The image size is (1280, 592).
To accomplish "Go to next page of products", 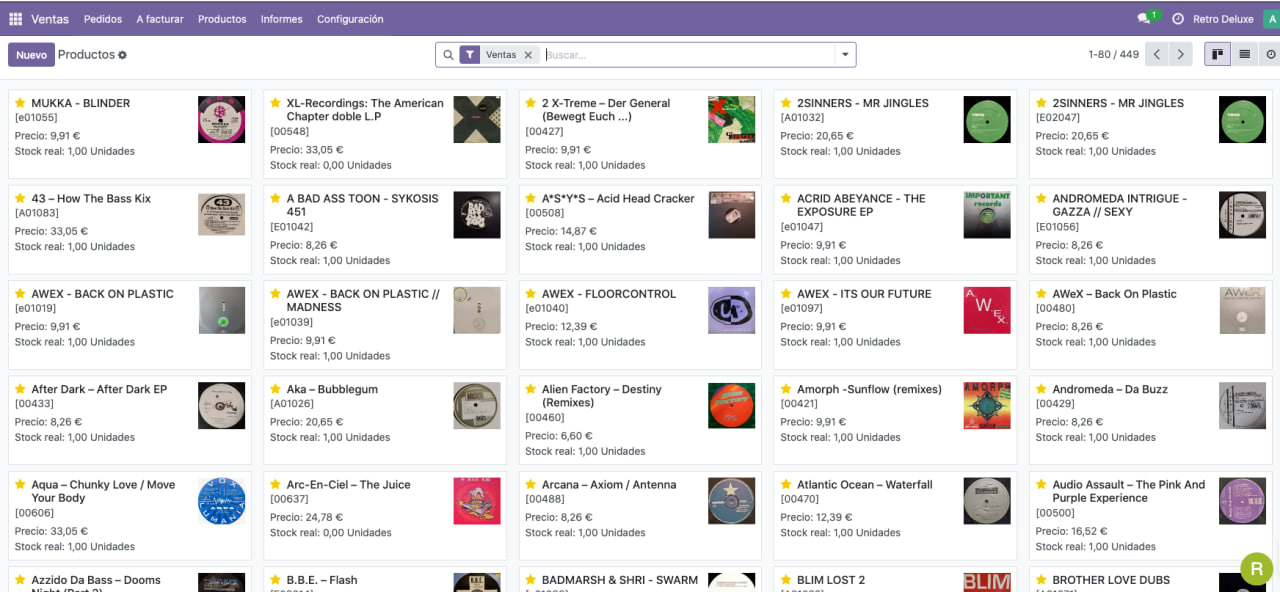I will pos(1181,55).
